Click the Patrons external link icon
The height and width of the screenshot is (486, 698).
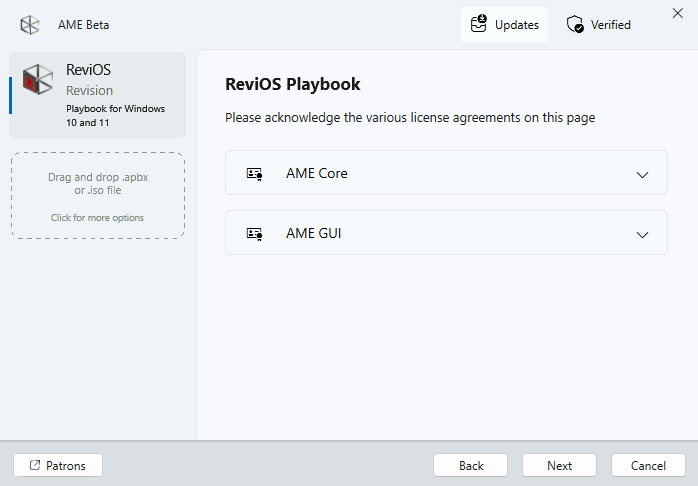35,465
